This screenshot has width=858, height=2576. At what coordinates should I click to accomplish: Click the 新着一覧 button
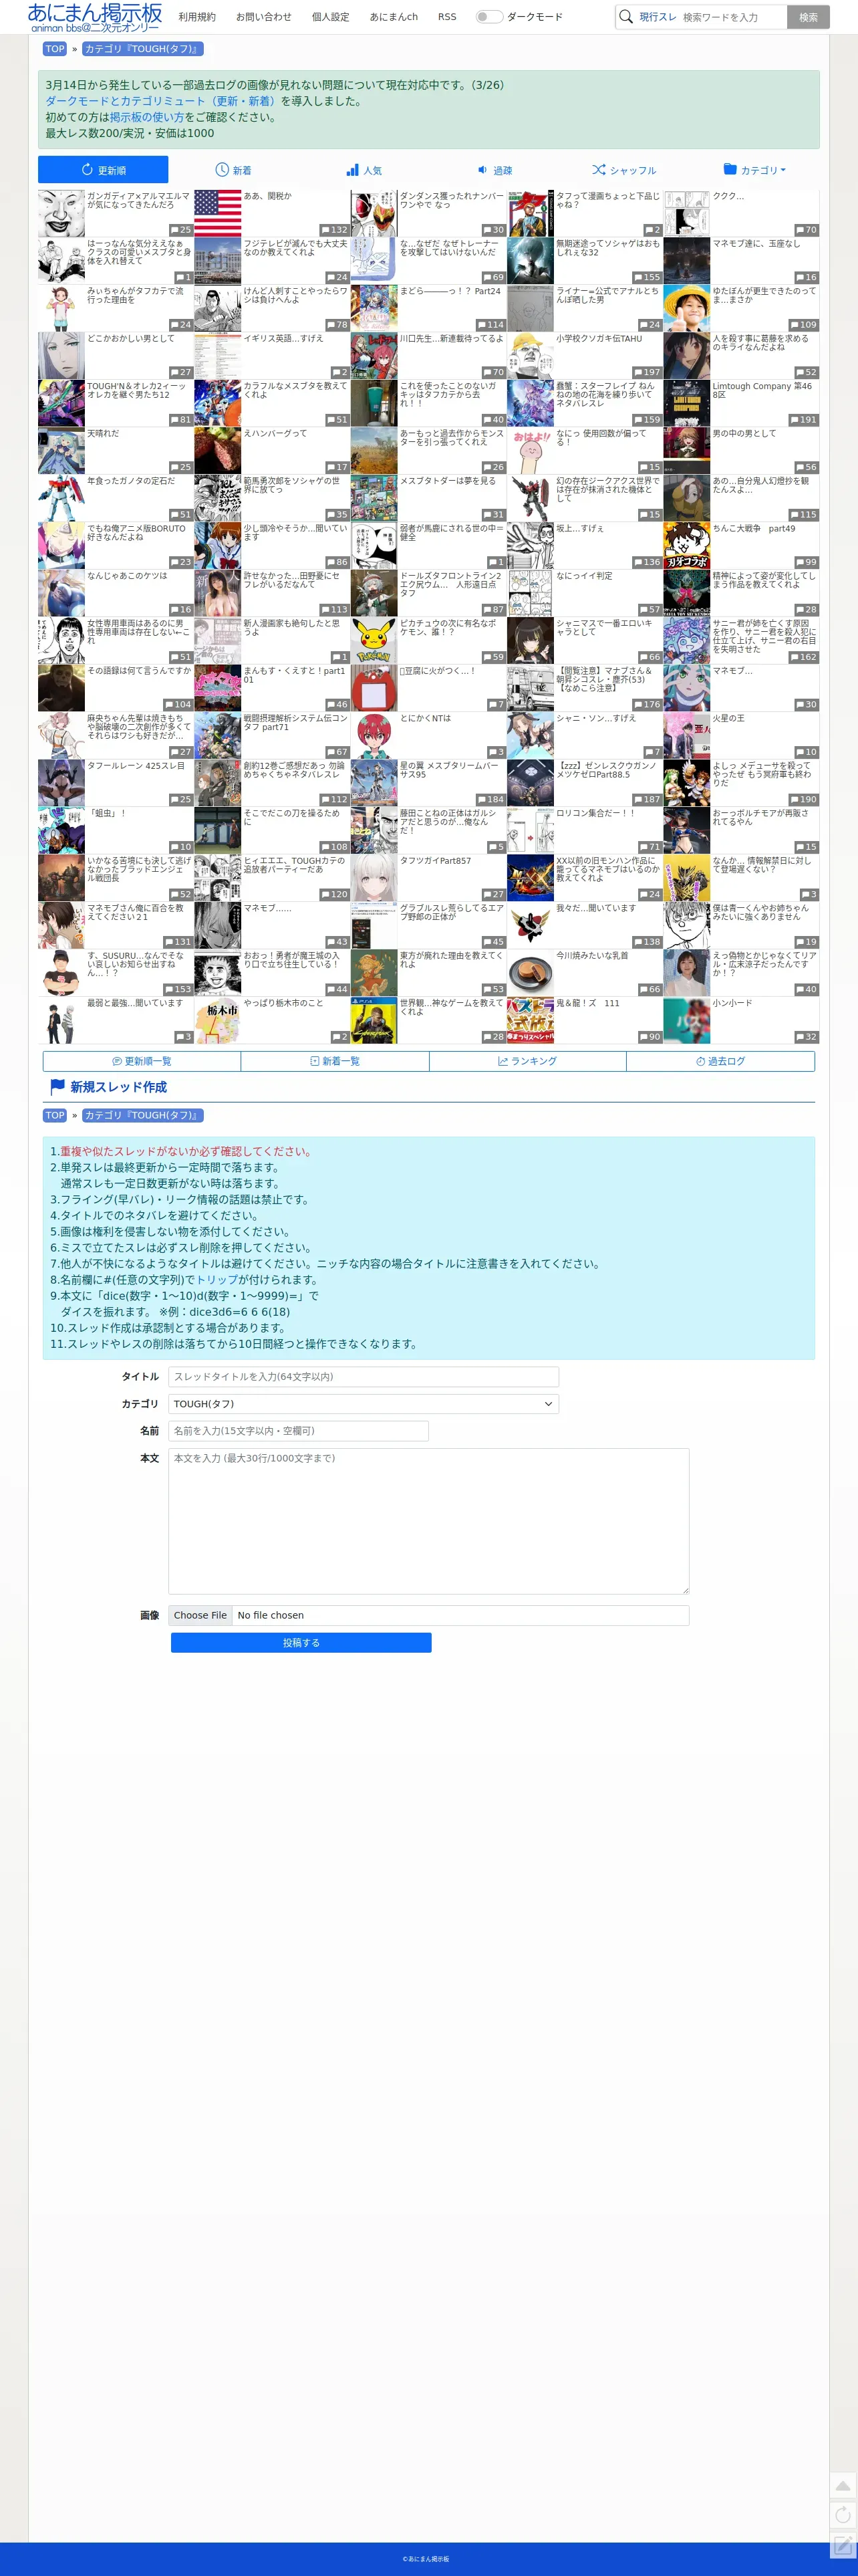[x=335, y=1061]
